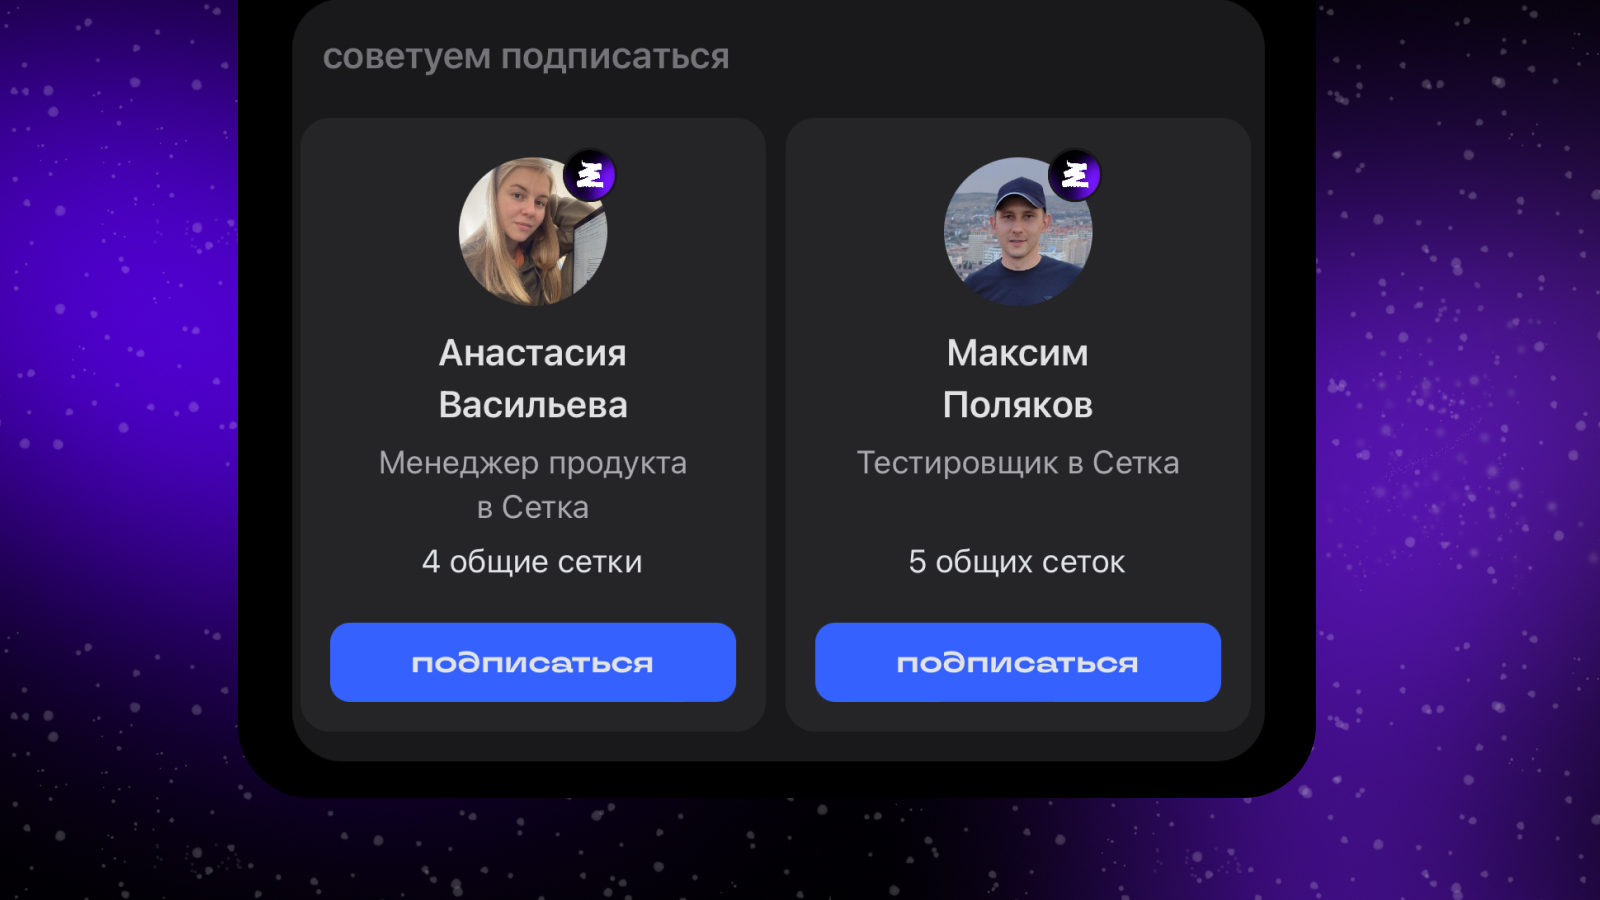Click the surname Поляков

pyautogui.click(x=1018, y=405)
